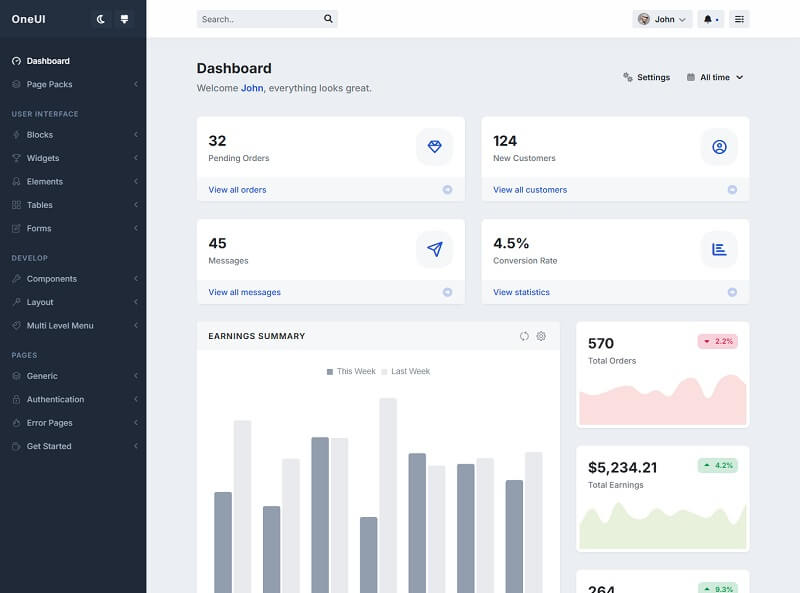
Task: Refresh the Earnings Summary chart
Action: [524, 337]
